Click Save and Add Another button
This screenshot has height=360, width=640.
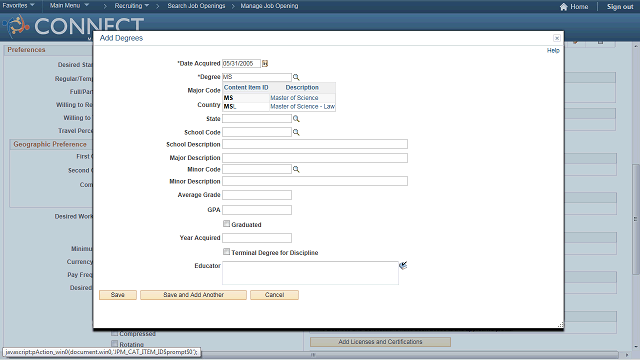click(193, 295)
